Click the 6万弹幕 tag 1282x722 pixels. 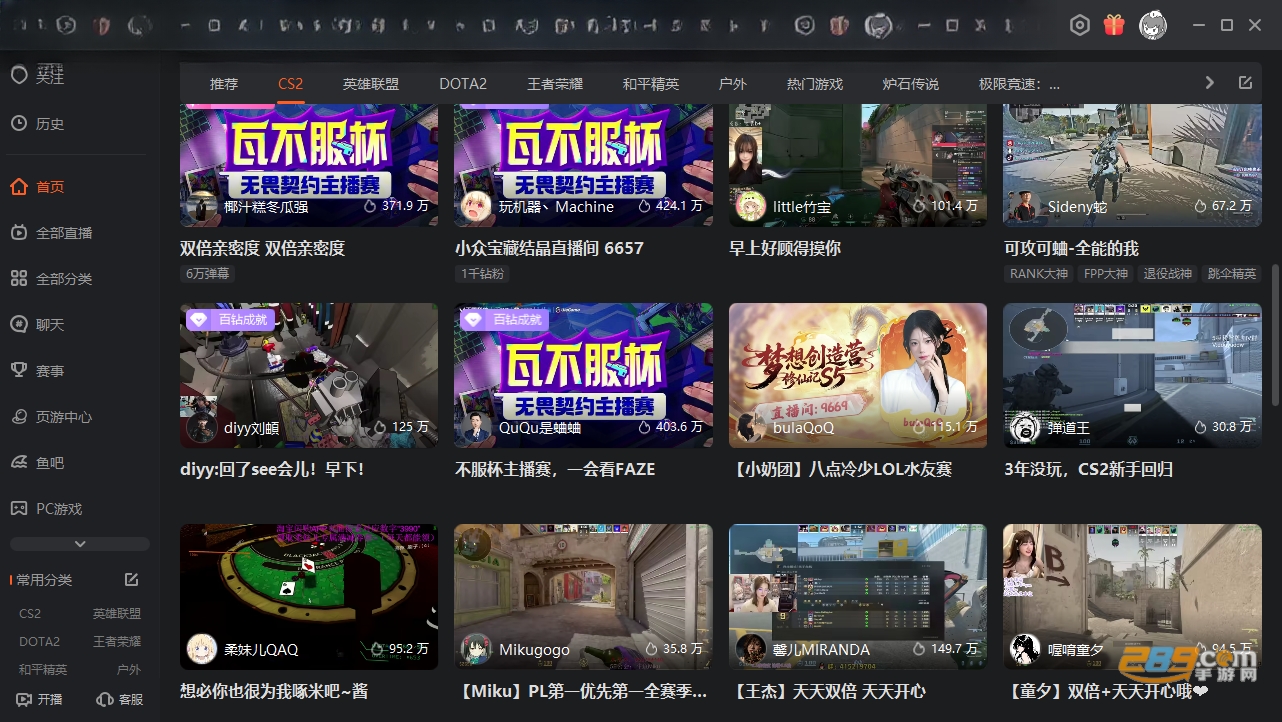coord(208,273)
